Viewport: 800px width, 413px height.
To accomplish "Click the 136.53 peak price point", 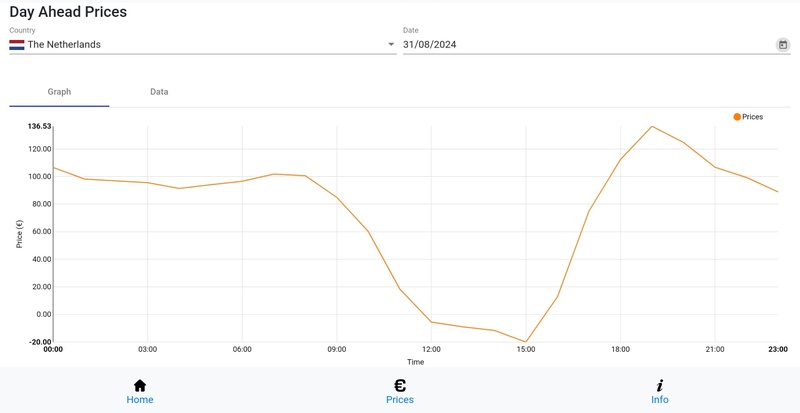I will [651, 127].
